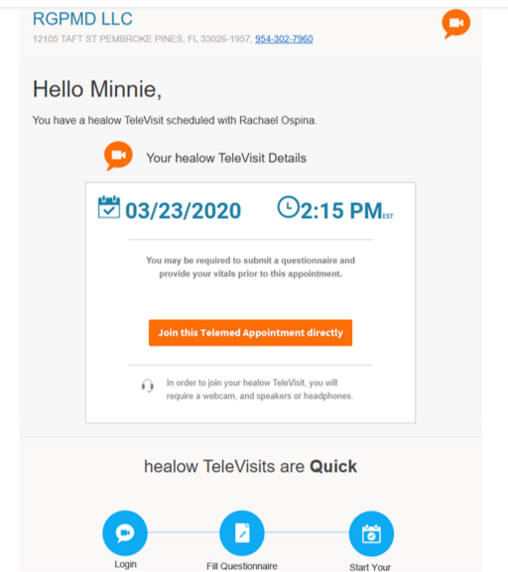The height and width of the screenshot is (572, 508).
Task: Click the clock icon next to 2:15 PM
Action: point(288,207)
